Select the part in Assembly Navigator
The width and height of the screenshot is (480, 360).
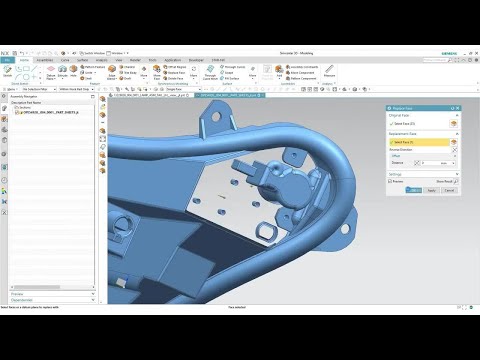(50, 113)
